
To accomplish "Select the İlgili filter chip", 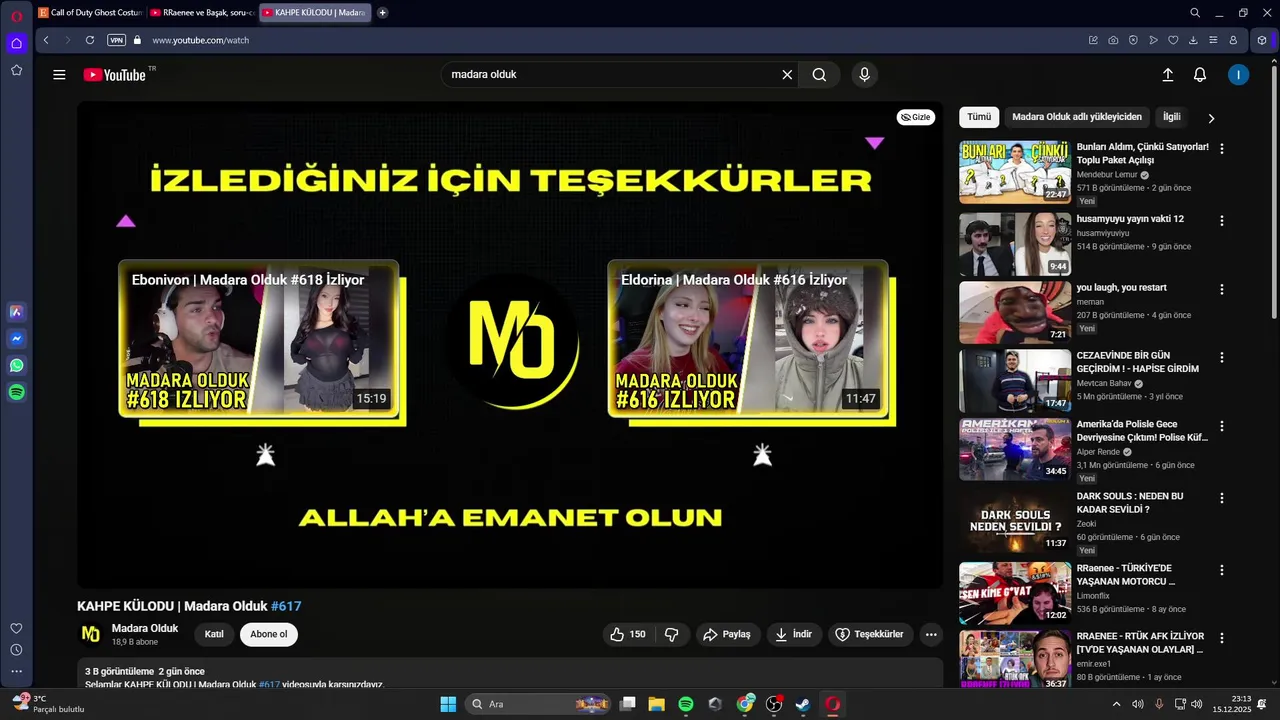I will [1171, 117].
